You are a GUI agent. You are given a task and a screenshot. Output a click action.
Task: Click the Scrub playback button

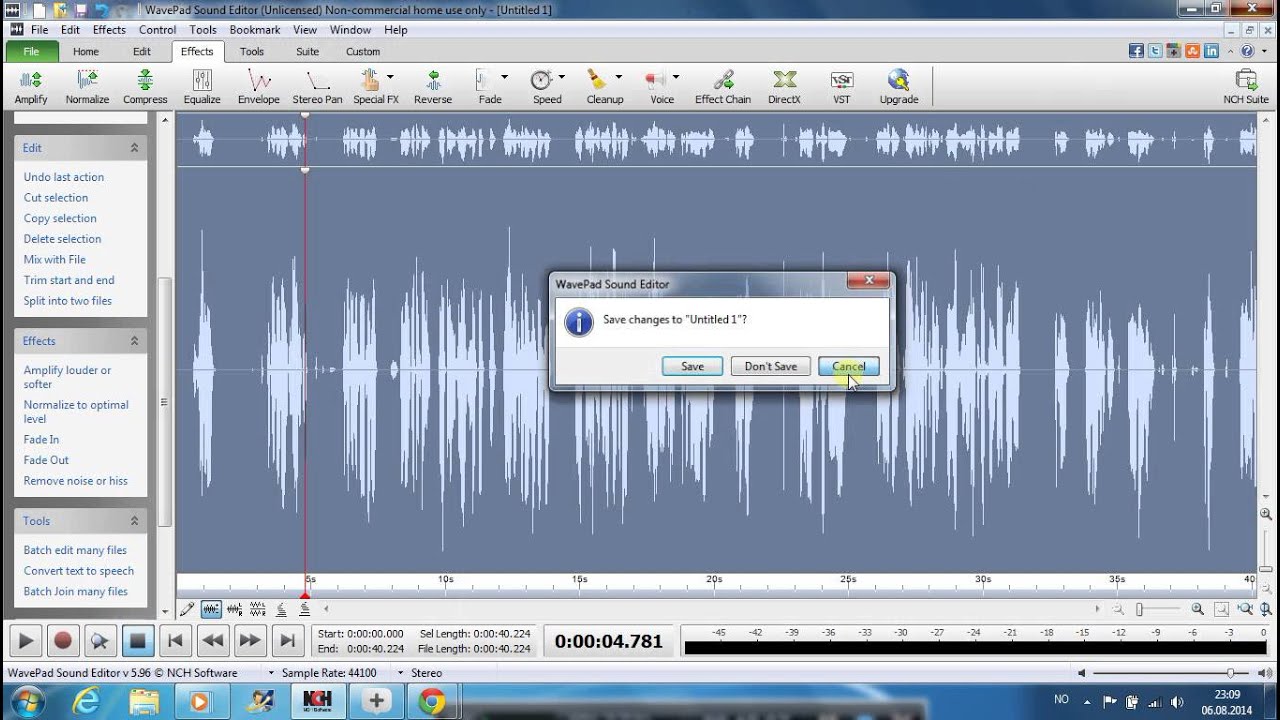pyautogui.click(x=100, y=641)
